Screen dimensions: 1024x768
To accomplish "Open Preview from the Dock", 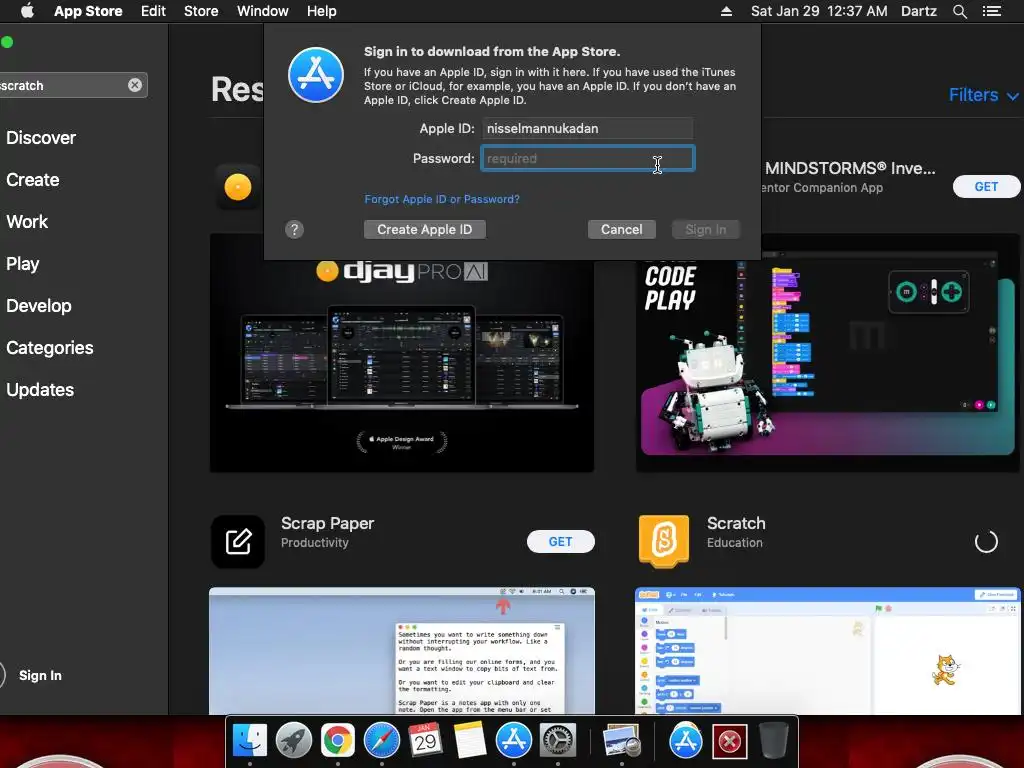I will click(x=621, y=741).
